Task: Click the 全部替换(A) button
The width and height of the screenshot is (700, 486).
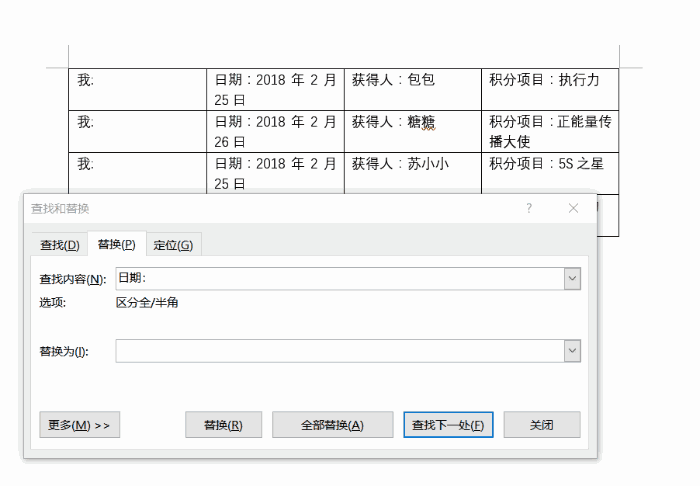Action: pyautogui.click(x=333, y=425)
